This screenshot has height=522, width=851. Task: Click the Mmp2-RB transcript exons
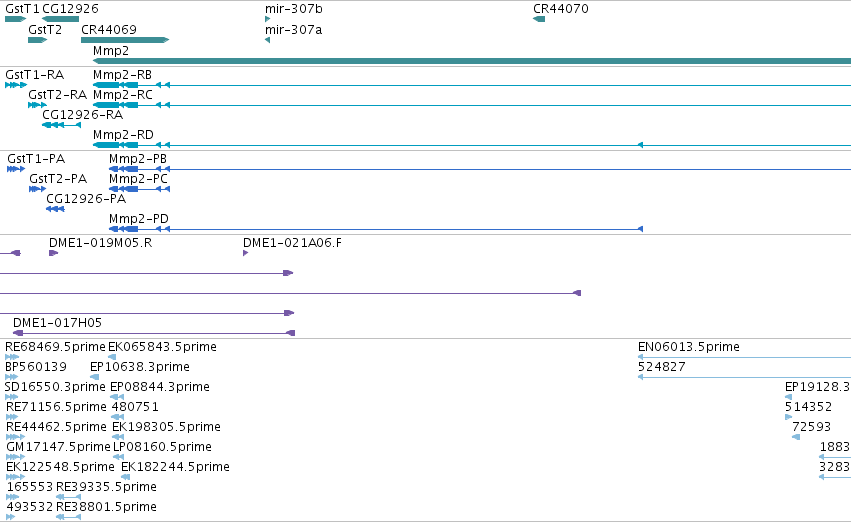tap(472, 85)
